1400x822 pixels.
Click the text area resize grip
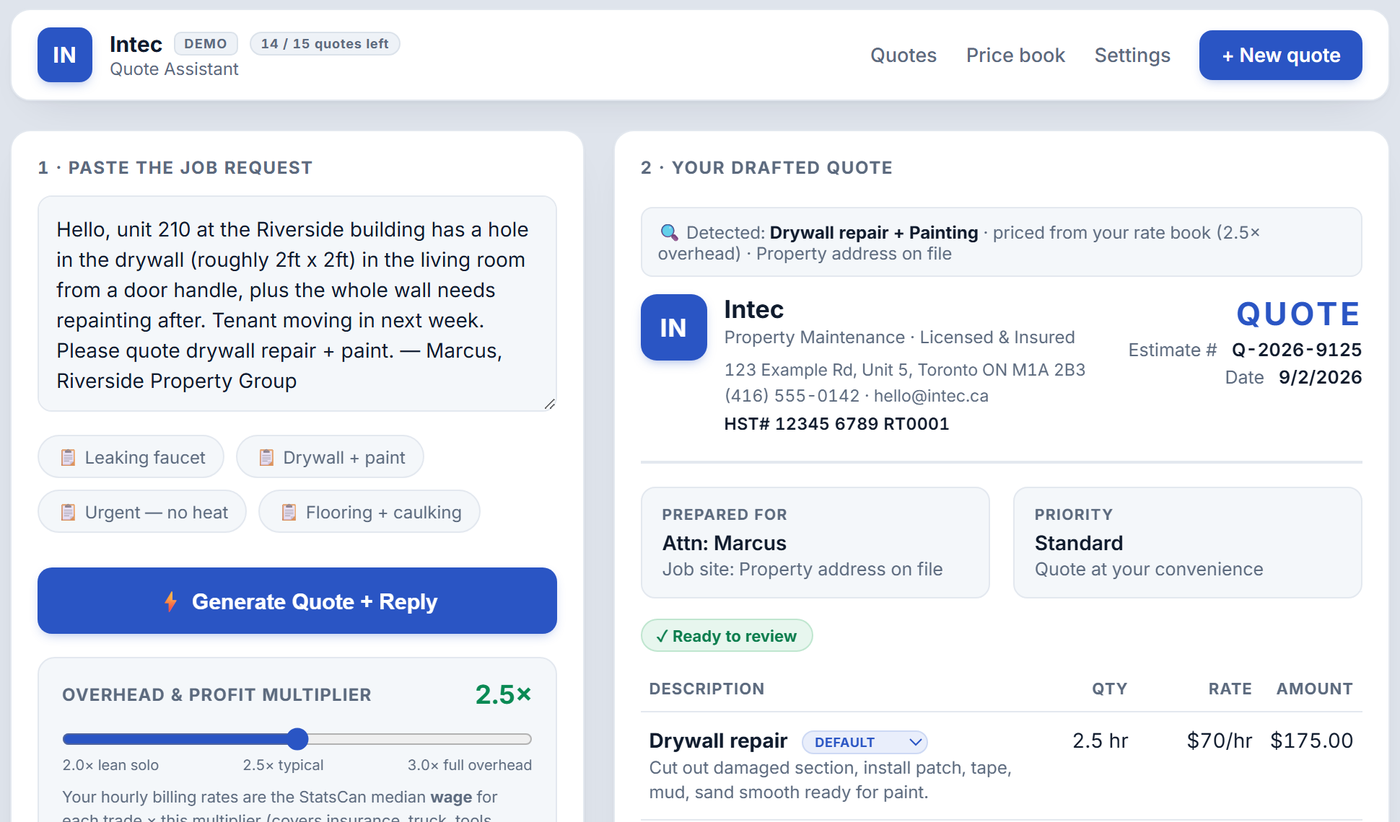click(549, 404)
